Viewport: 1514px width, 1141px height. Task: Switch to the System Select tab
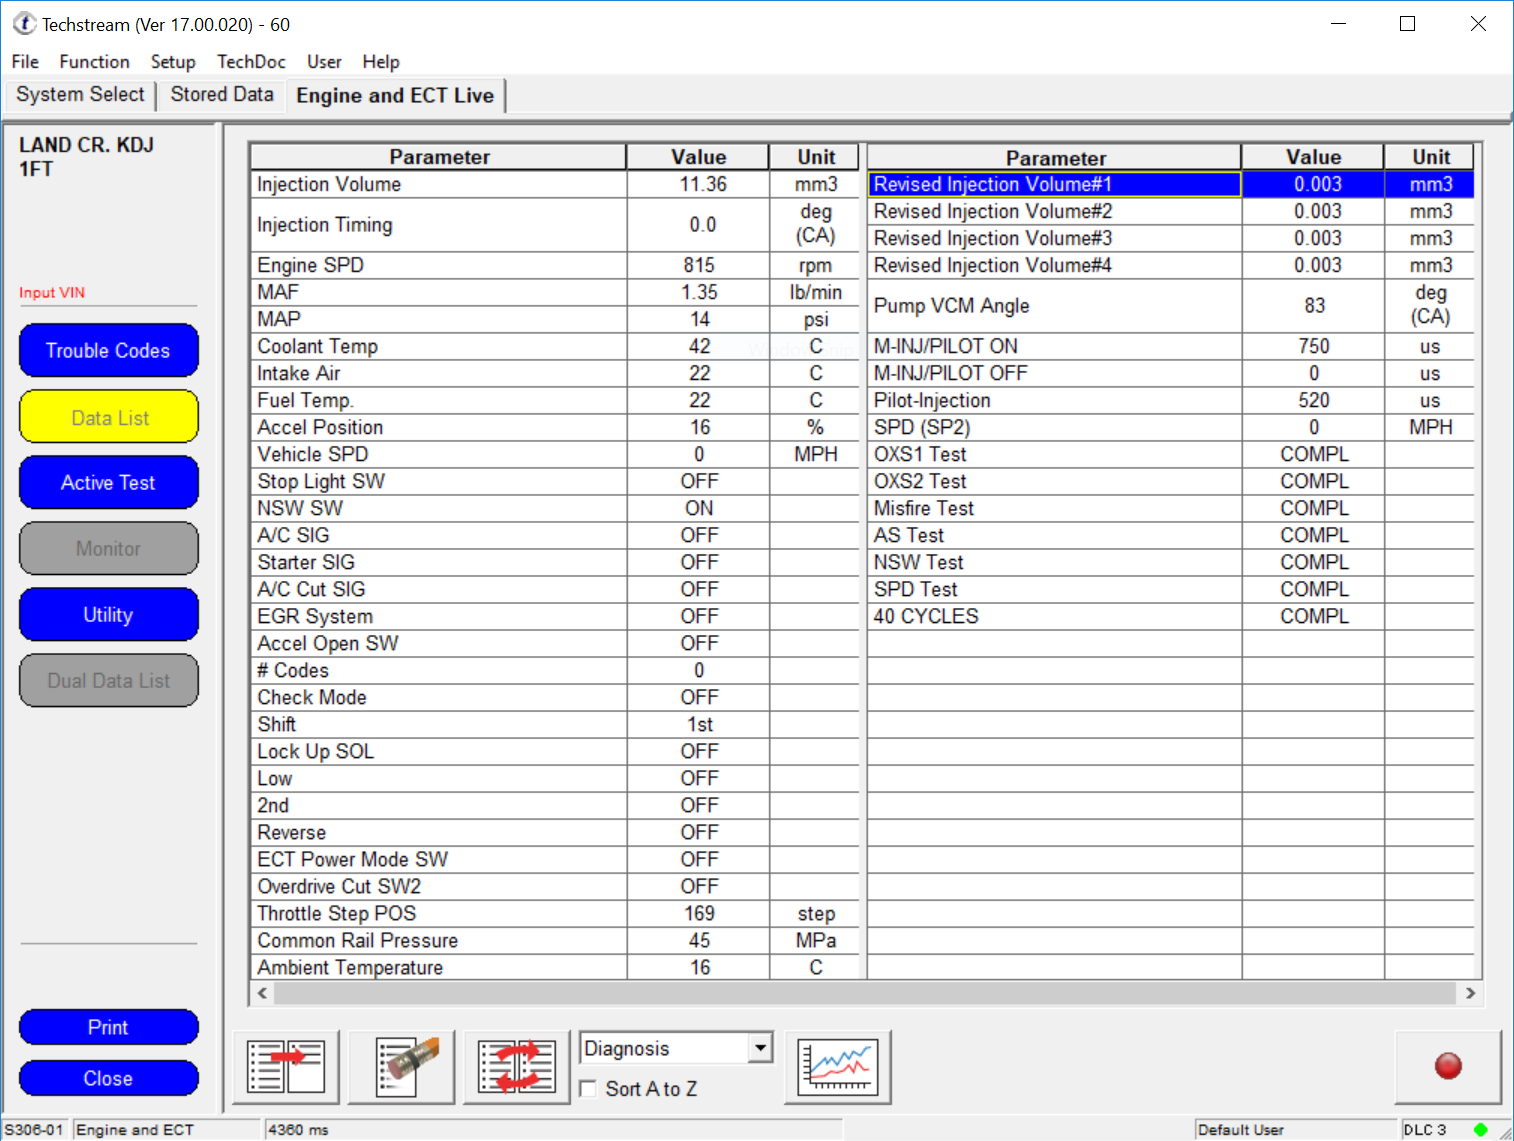pyautogui.click(x=80, y=95)
